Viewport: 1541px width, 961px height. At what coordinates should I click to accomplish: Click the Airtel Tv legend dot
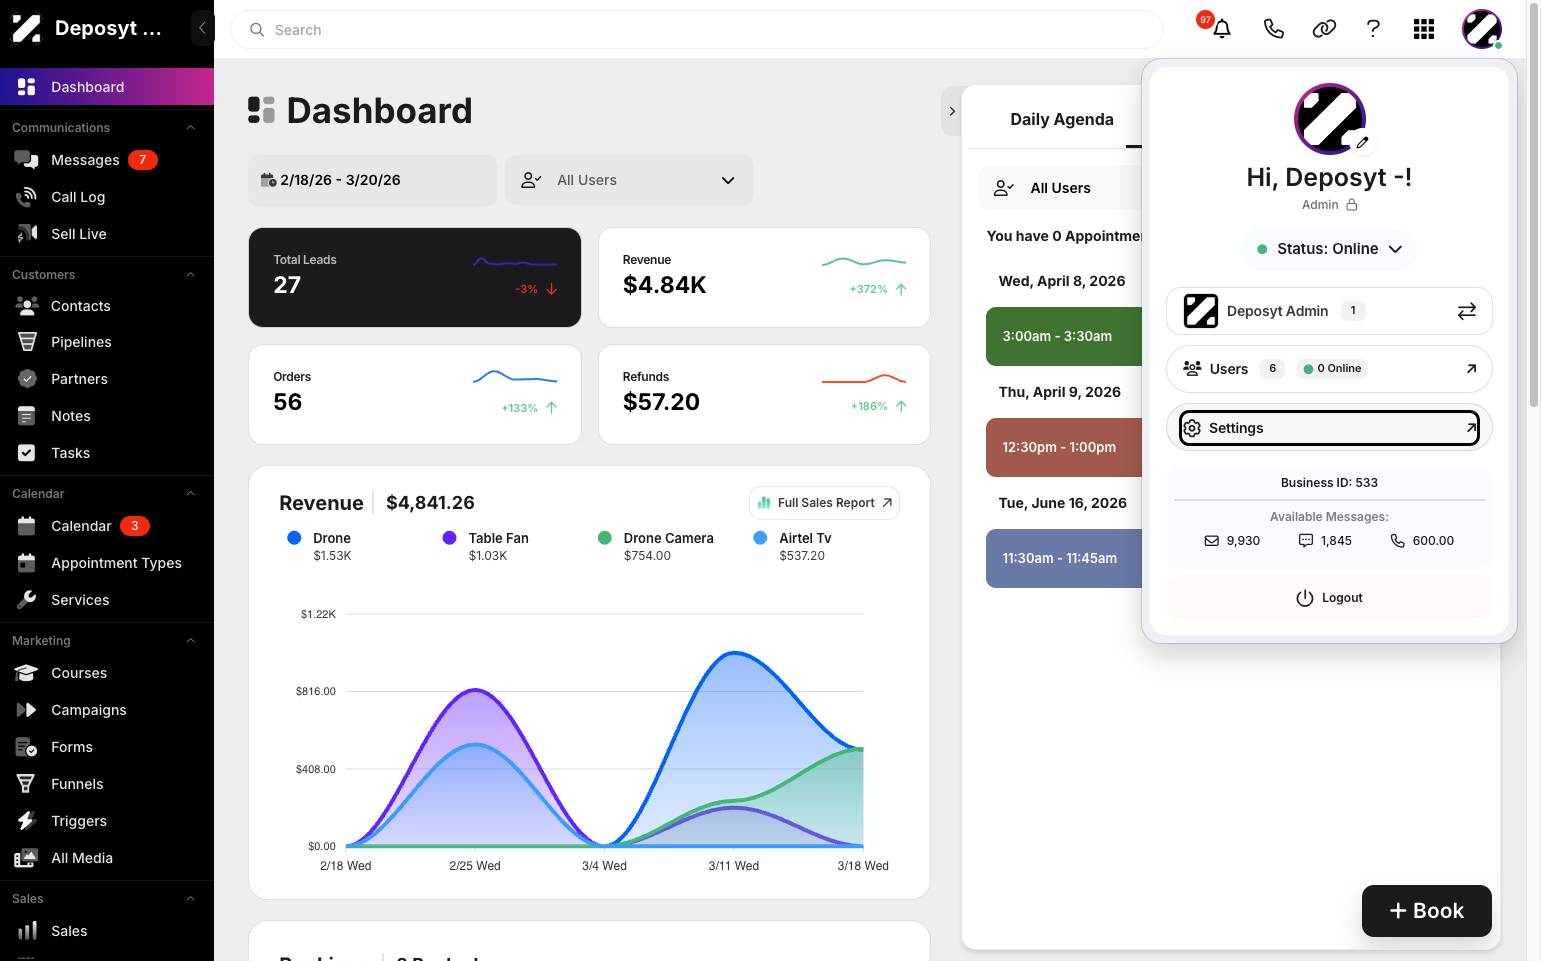[760, 538]
